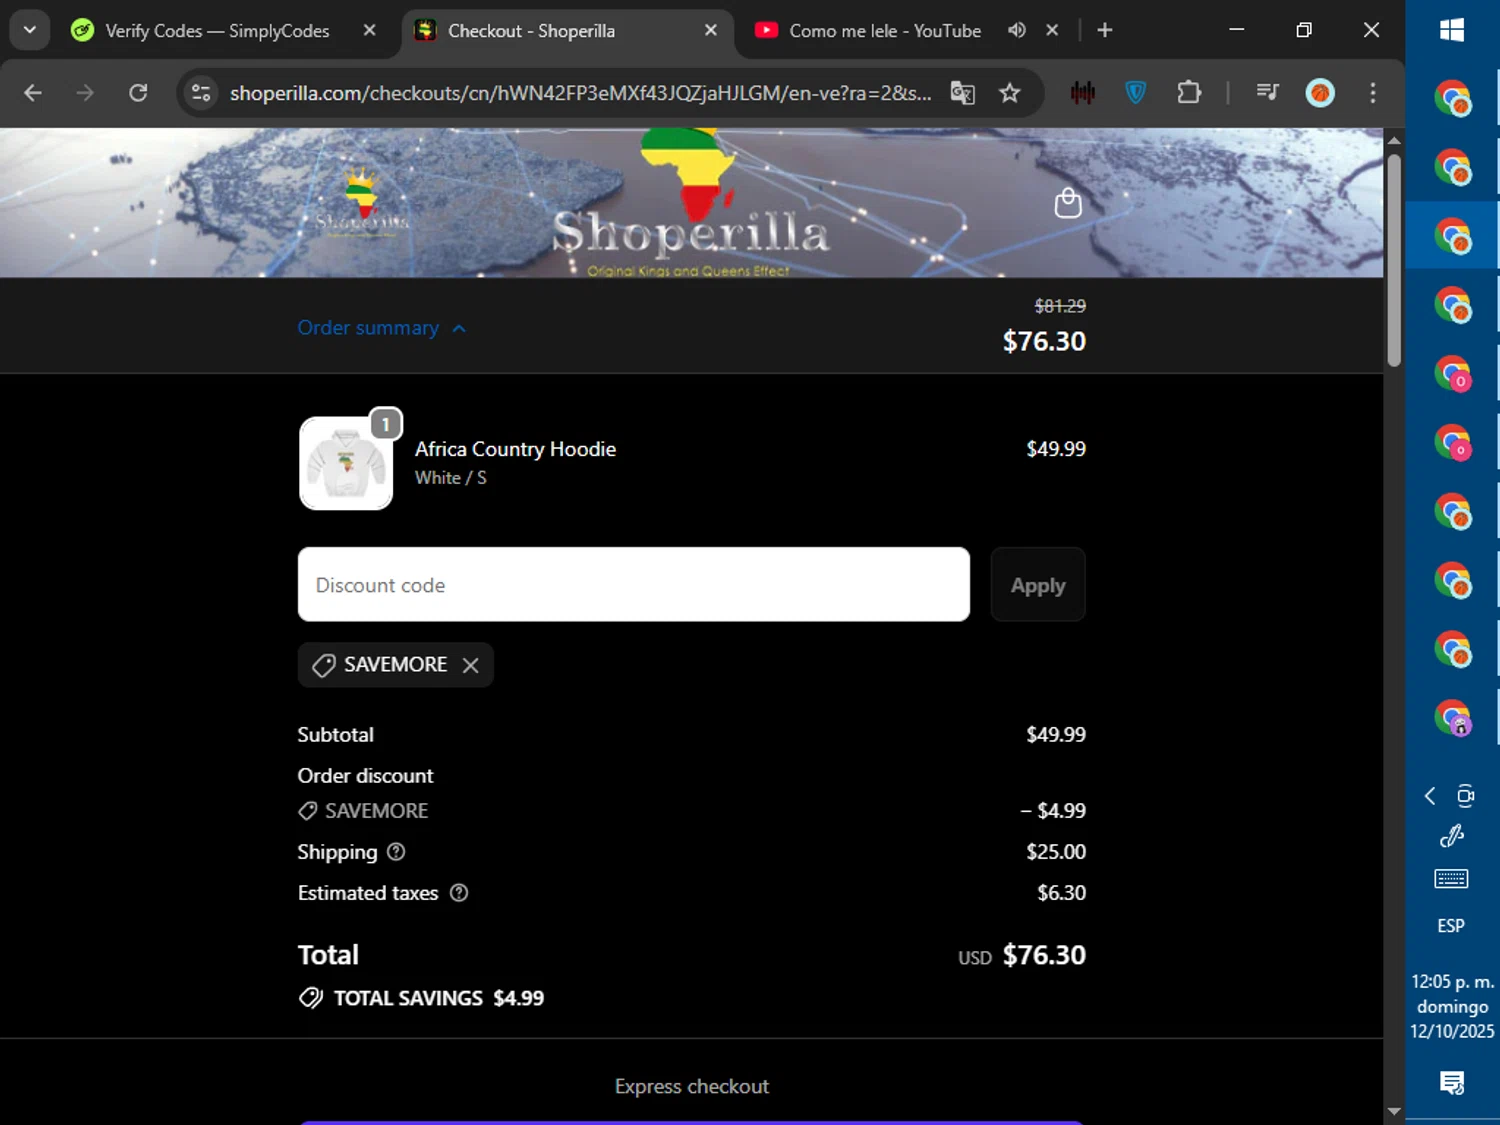Switch to the Como me lele YouTube tab
The height and width of the screenshot is (1125, 1500).
click(885, 31)
